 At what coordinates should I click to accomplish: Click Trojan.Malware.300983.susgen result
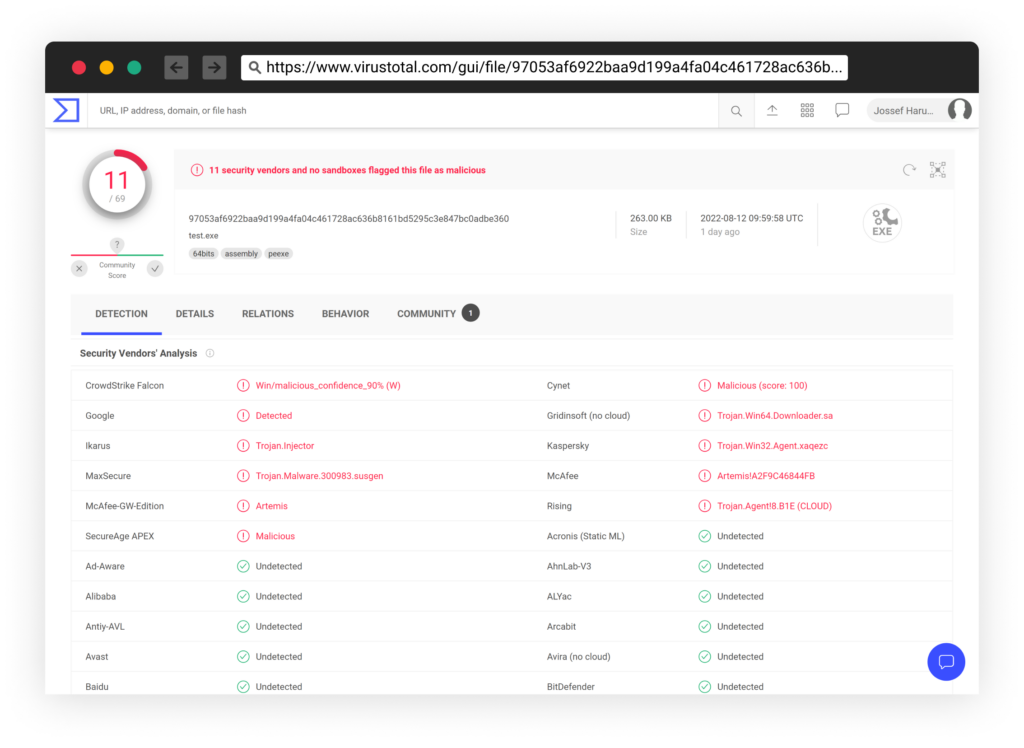click(319, 476)
